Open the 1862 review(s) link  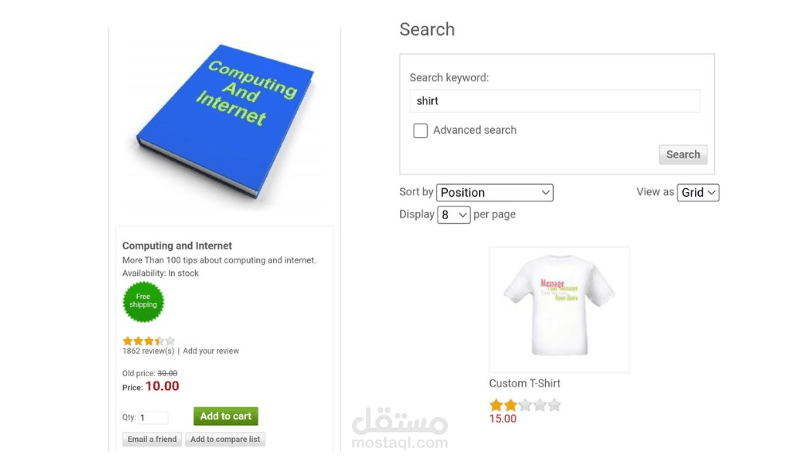(148, 351)
